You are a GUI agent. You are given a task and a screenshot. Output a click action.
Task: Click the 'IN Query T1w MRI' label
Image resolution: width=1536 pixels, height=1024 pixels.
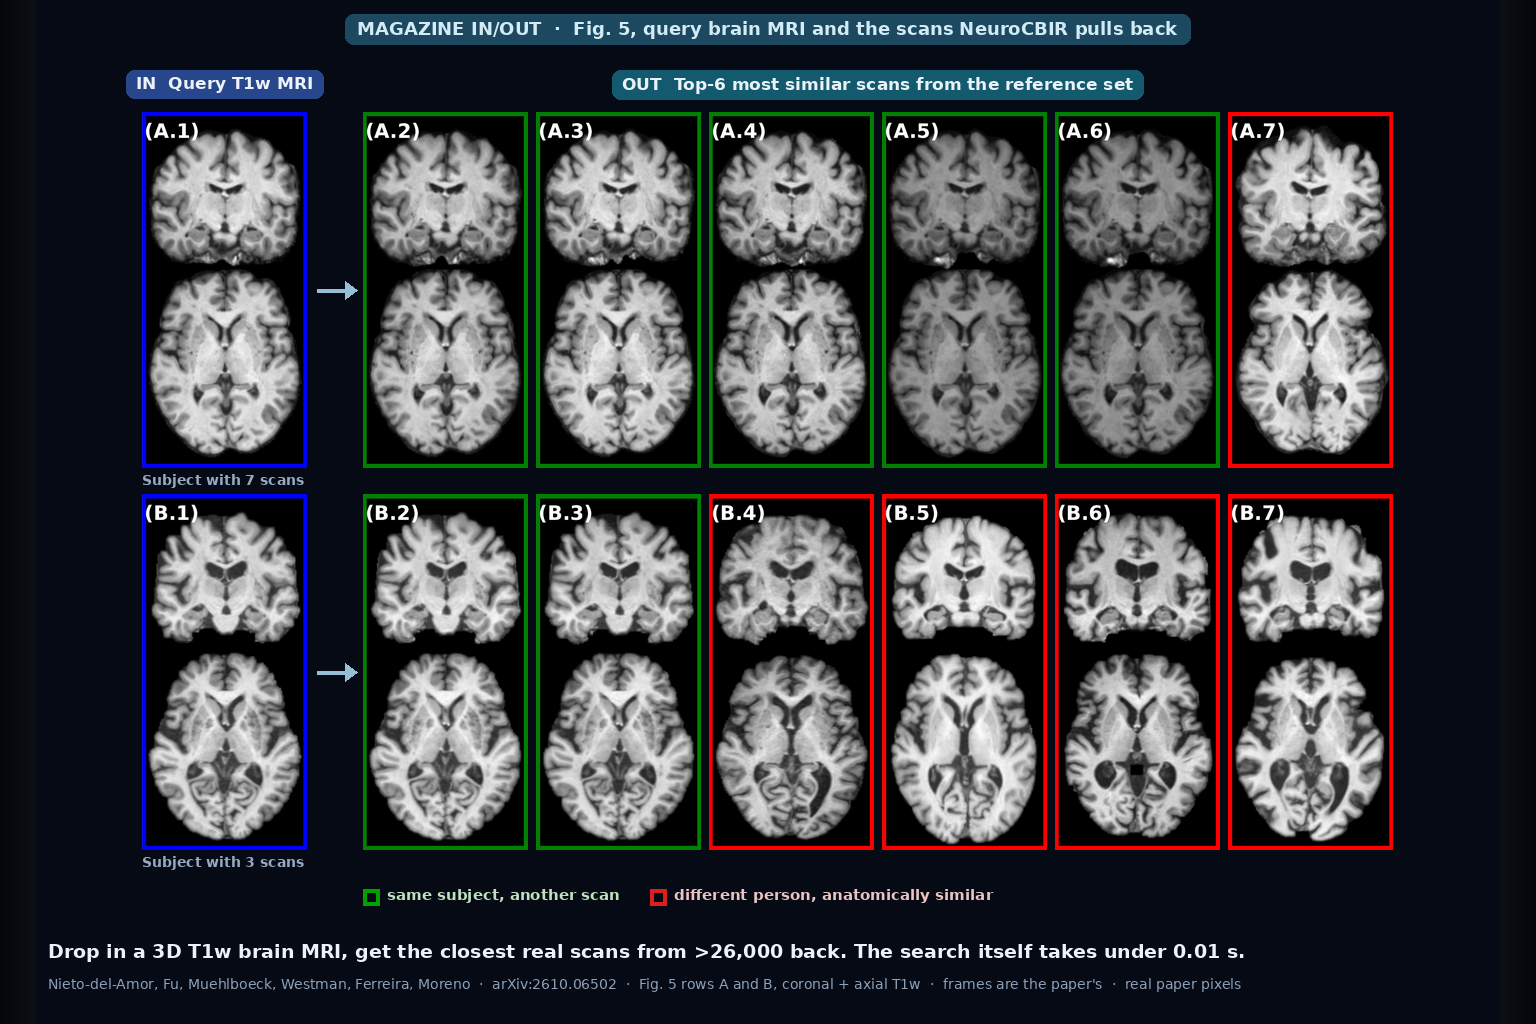(x=225, y=84)
